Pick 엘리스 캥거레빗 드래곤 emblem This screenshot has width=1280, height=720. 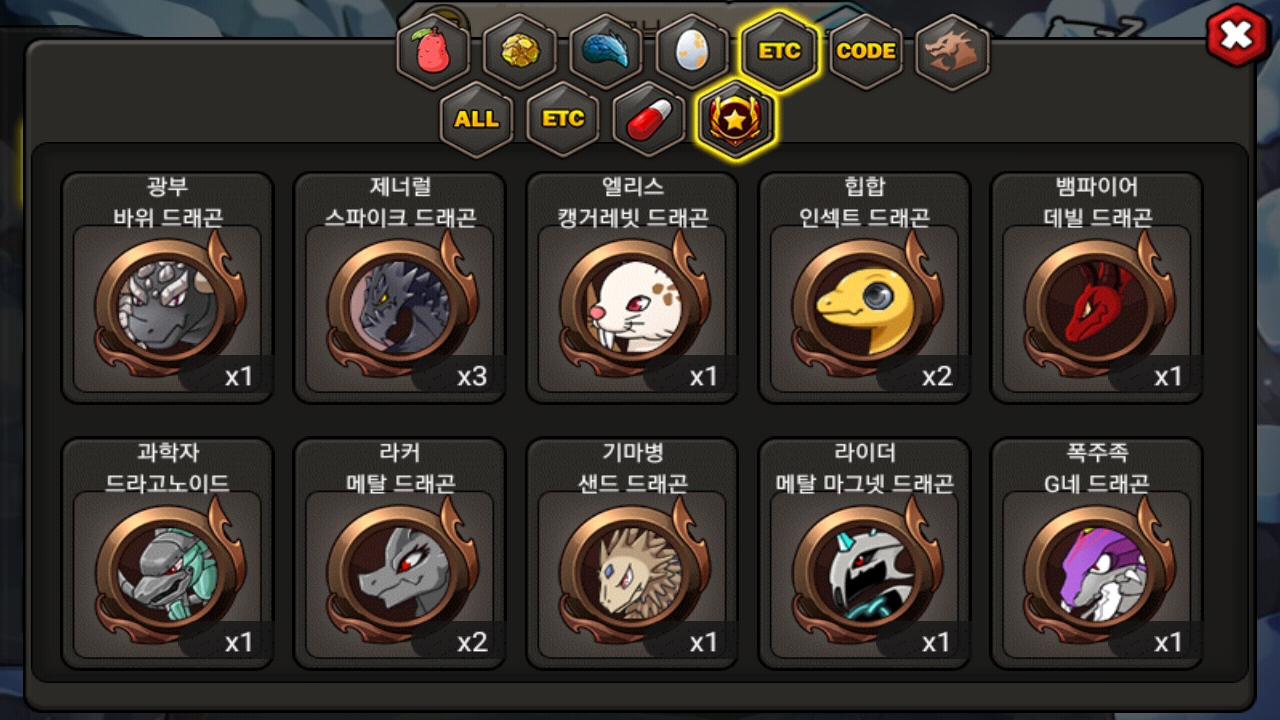click(632, 288)
